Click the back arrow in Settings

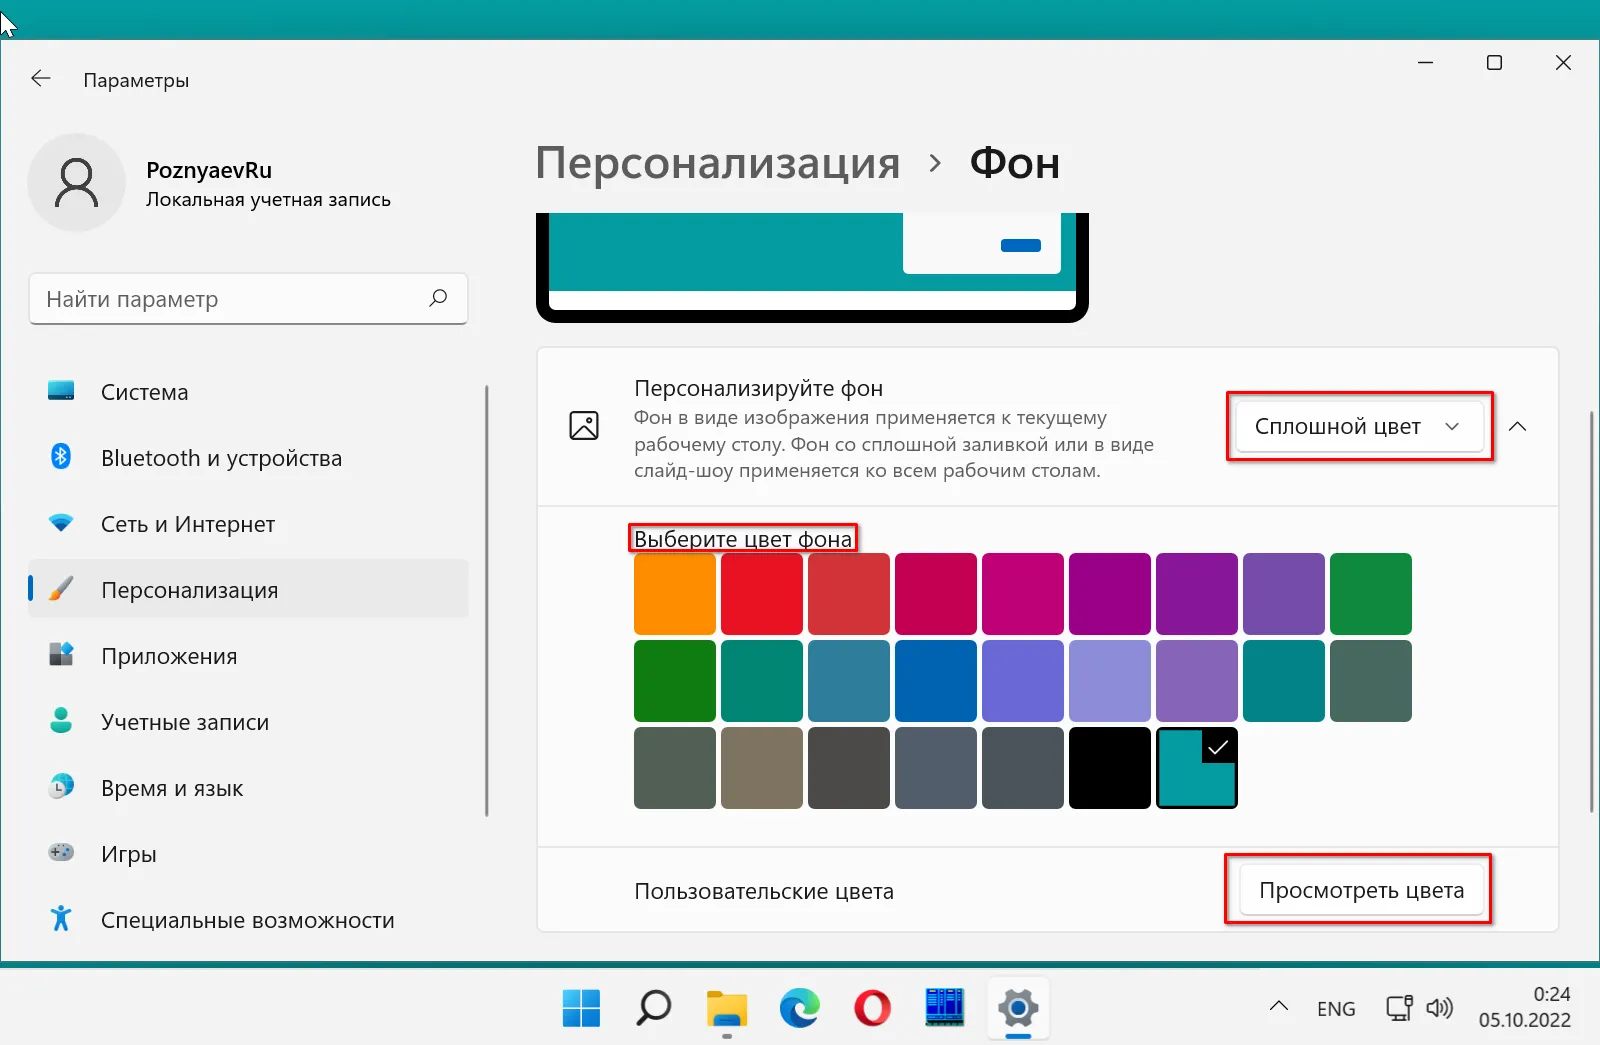pos(41,79)
